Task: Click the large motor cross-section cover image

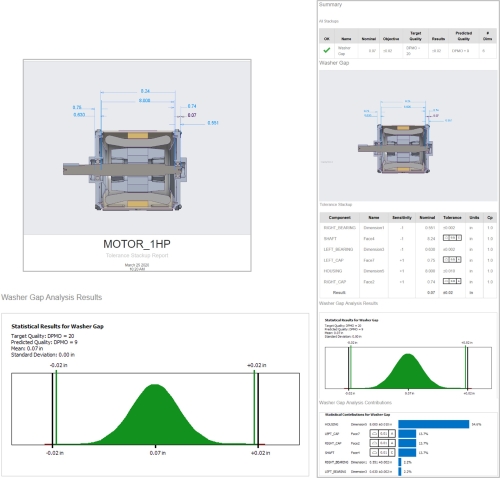Action: [137, 147]
